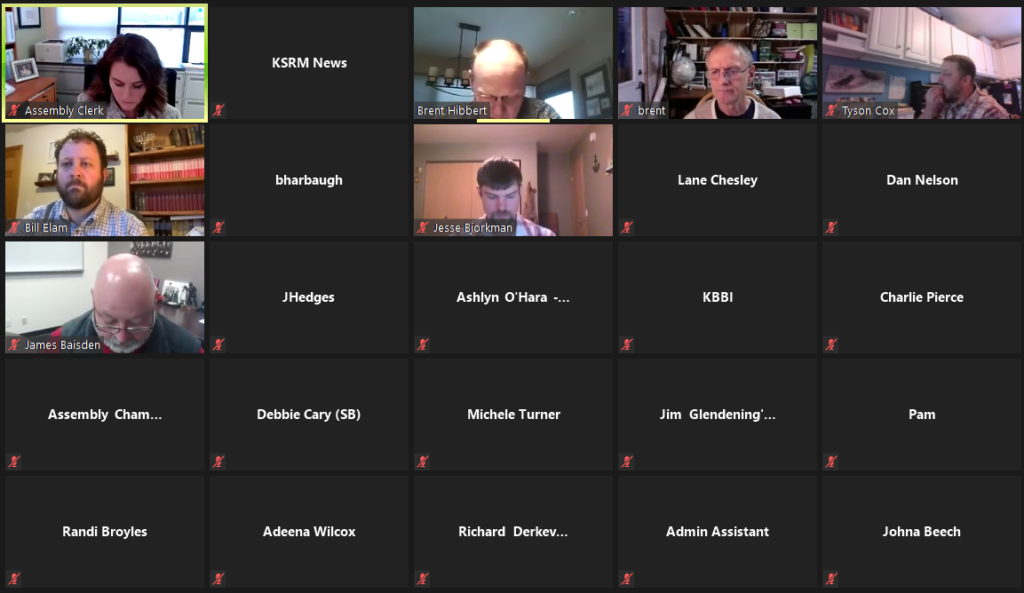Click muted mic icon on Pam tile
Screen dimensions: 1024x593
point(831,462)
